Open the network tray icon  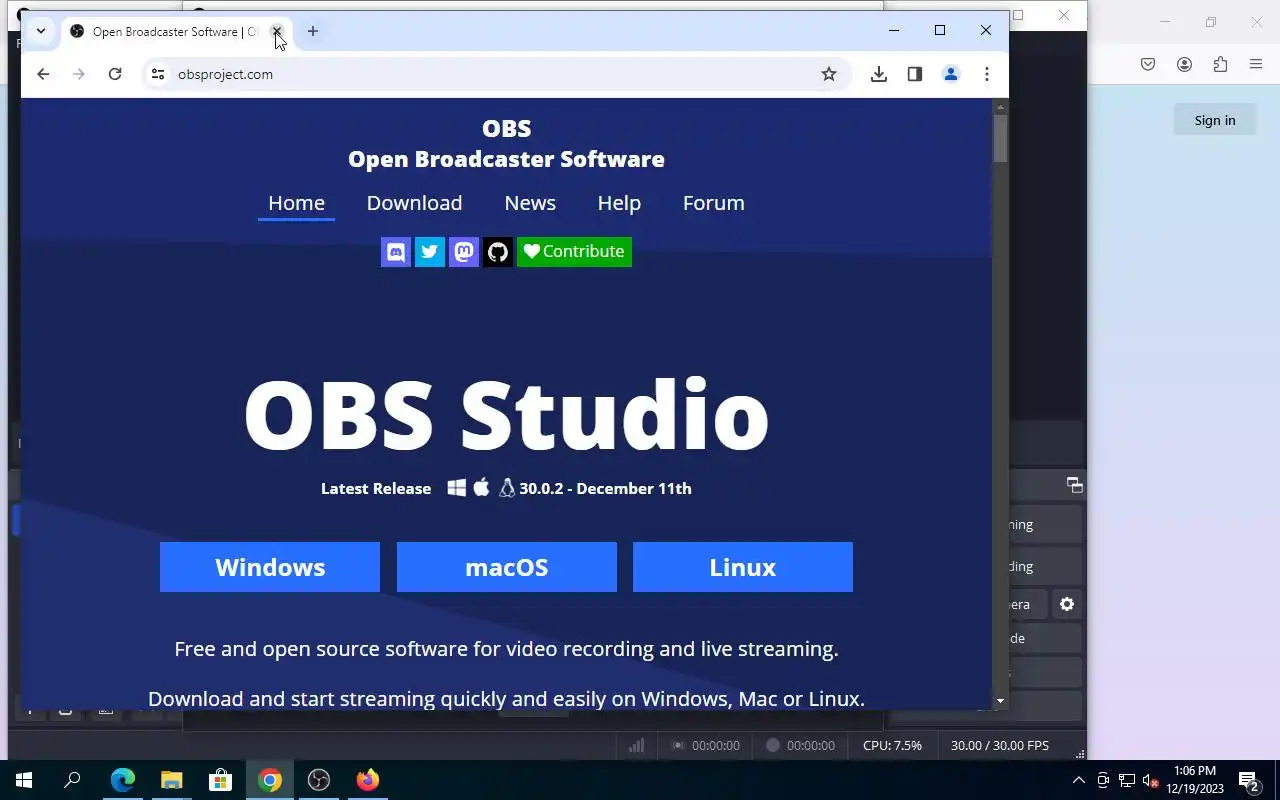click(1127, 780)
